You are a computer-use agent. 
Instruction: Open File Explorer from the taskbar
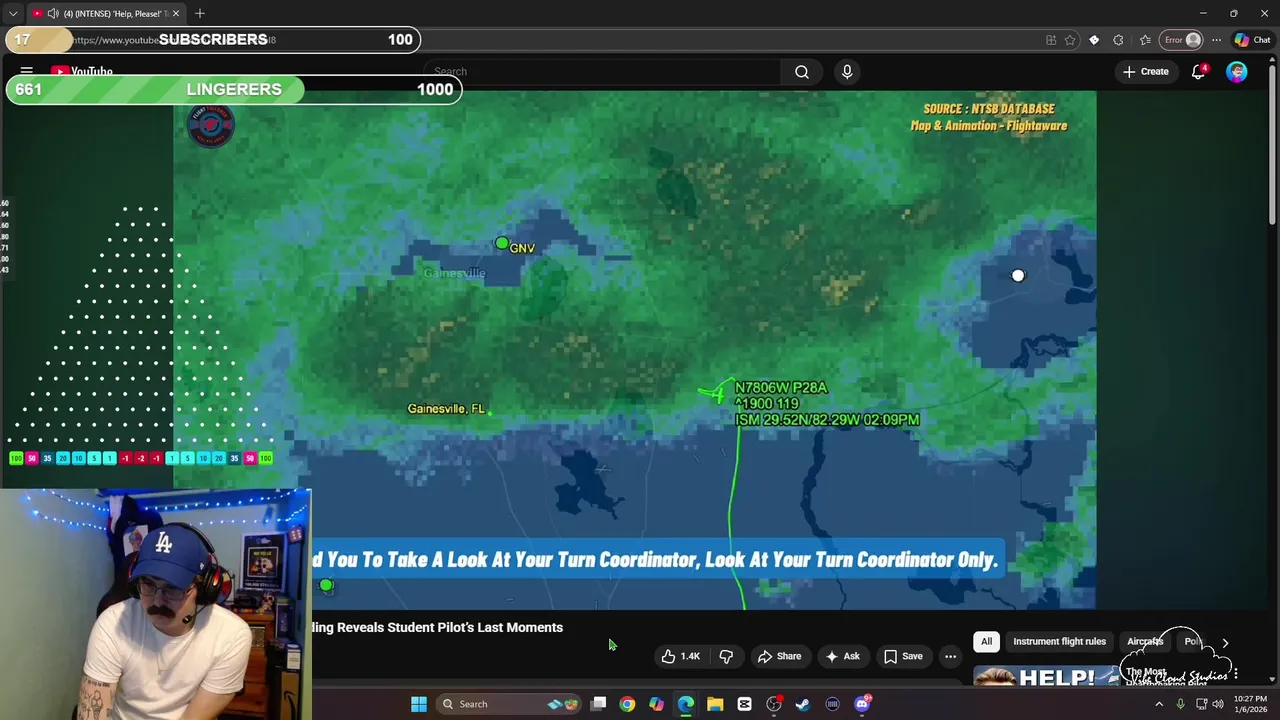(715, 704)
